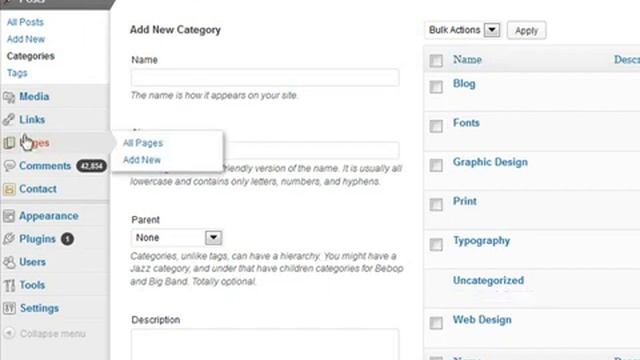Image resolution: width=640 pixels, height=360 pixels.
Task: Click the Collapse menu arrow icon
Action: pyautogui.click(x=9, y=333)
